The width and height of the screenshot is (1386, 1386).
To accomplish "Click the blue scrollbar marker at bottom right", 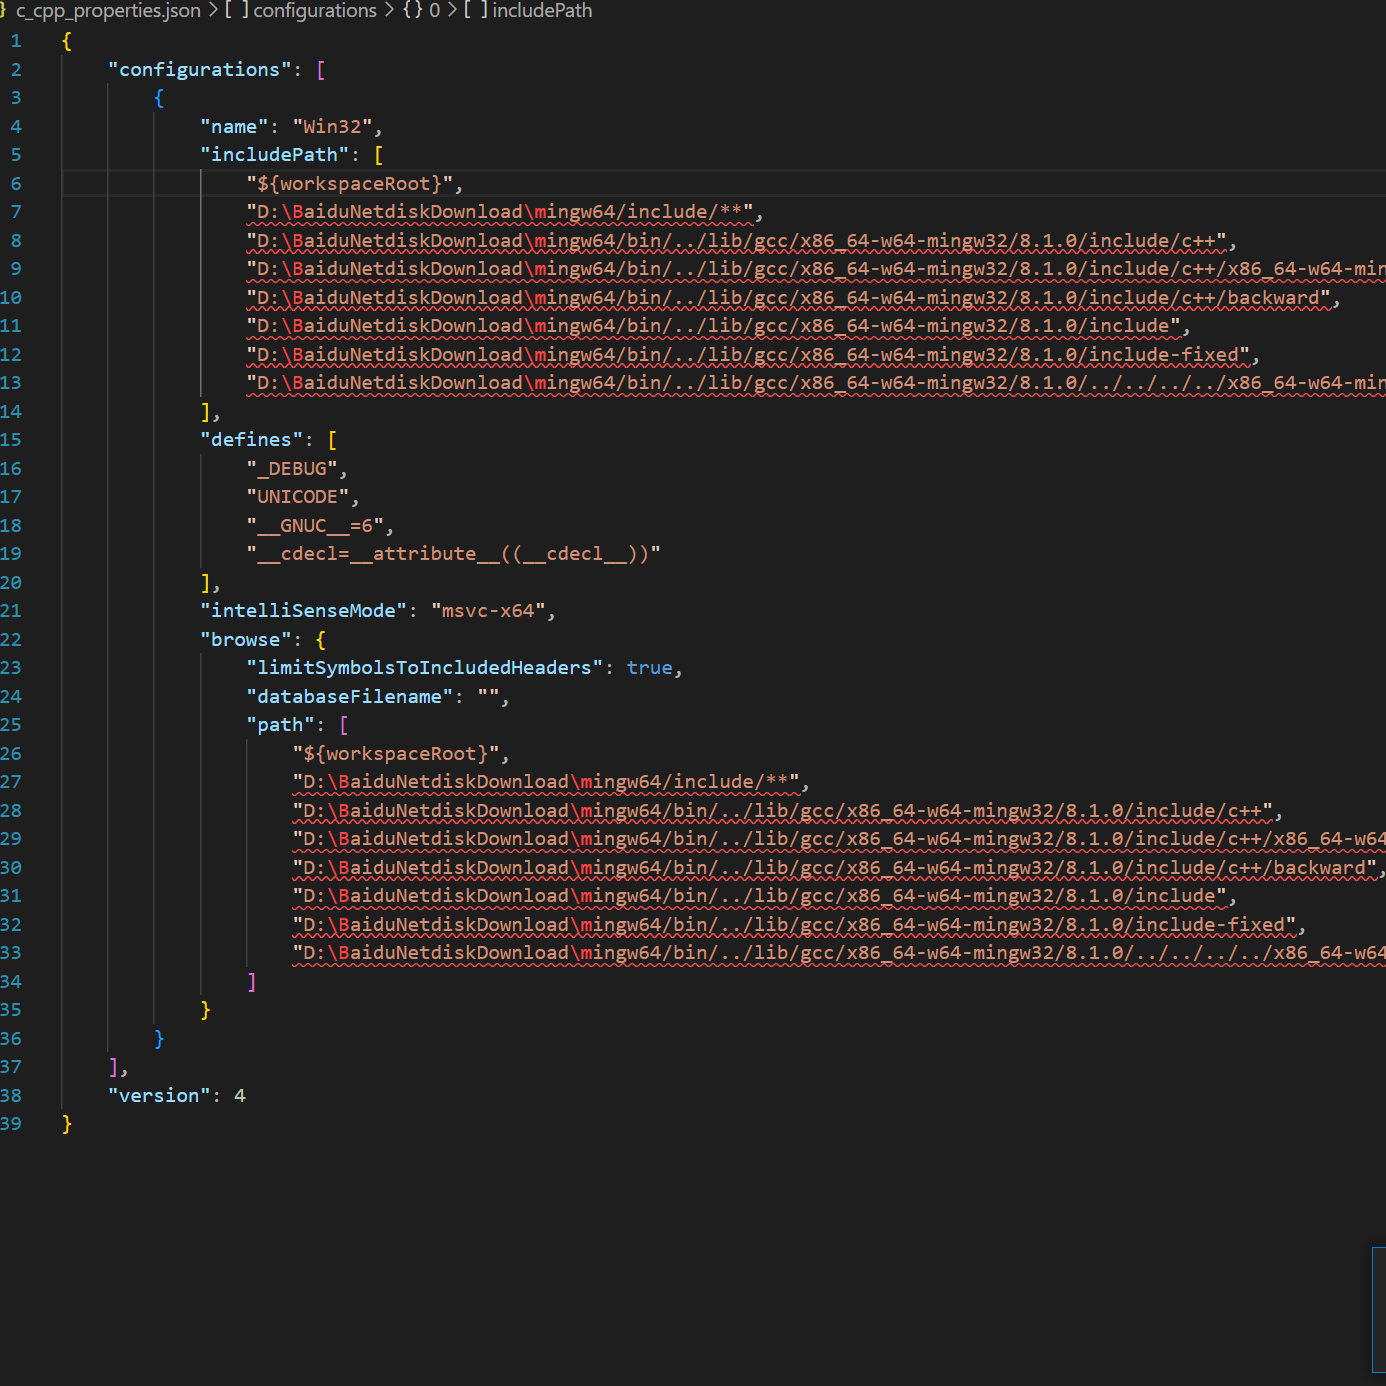I will [1378, 1309].
